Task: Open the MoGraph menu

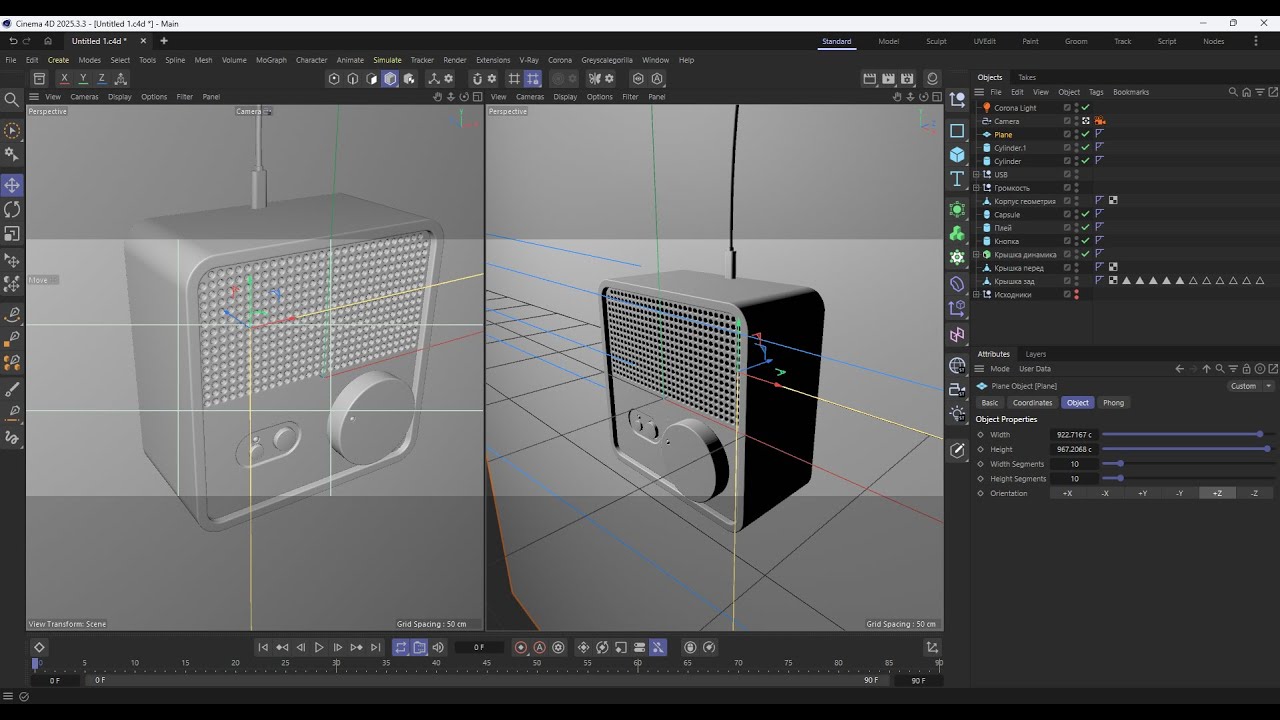Action: coord(271,60)
